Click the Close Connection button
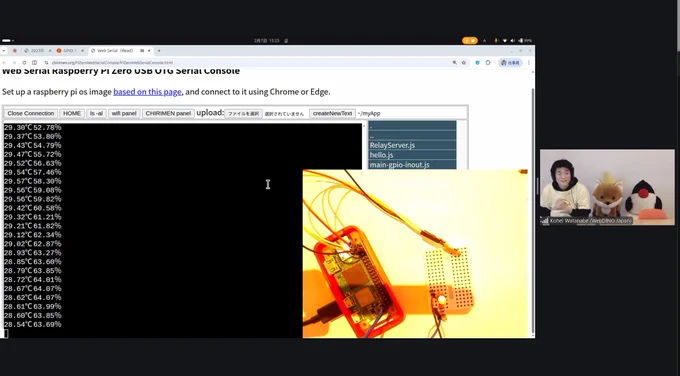Viewport: 680px width, 376px height. click(x=30, y=113)
